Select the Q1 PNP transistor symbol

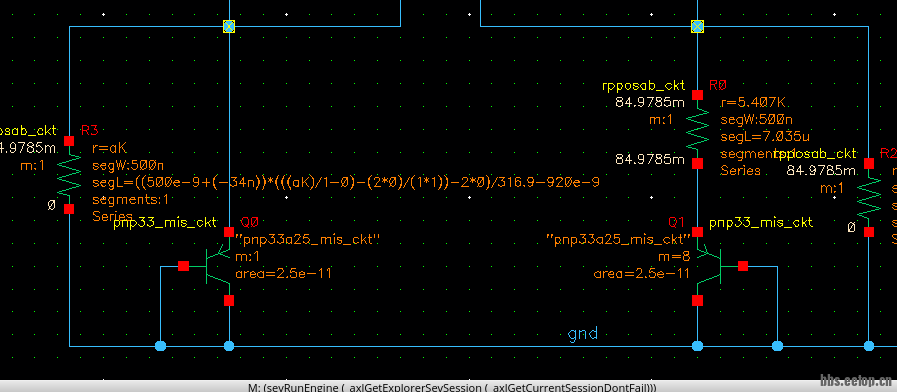point(709,266)
